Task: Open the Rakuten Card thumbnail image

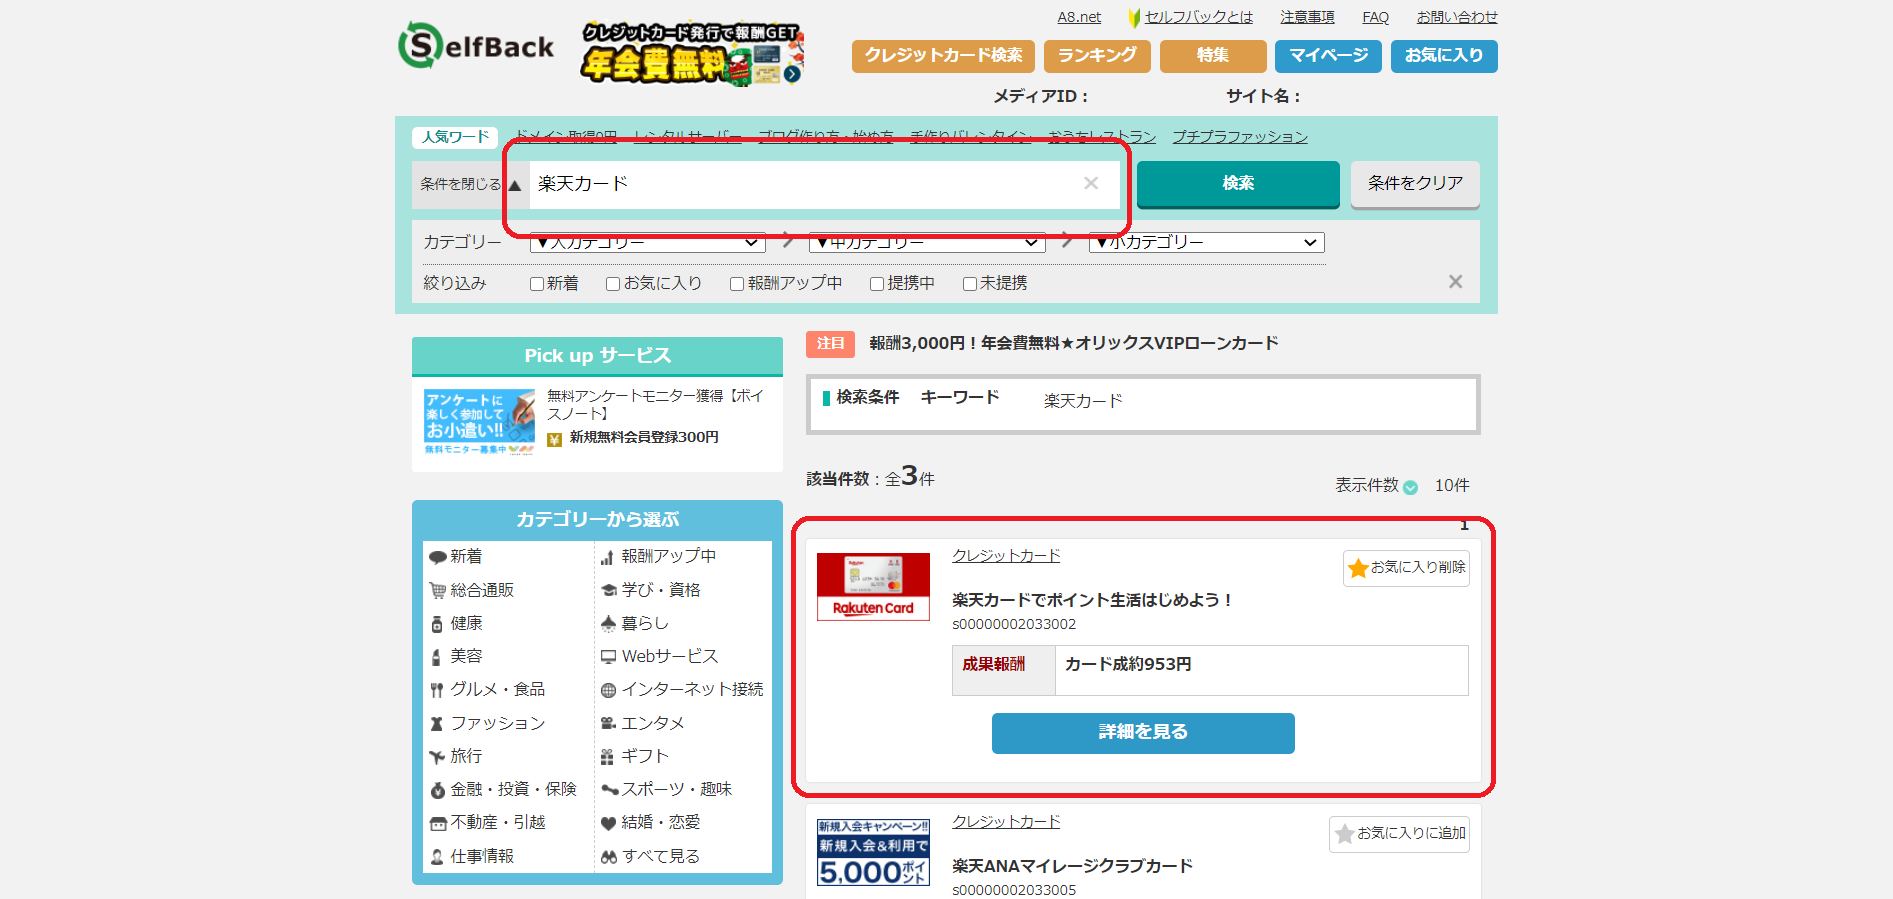Action: point(873,587)
